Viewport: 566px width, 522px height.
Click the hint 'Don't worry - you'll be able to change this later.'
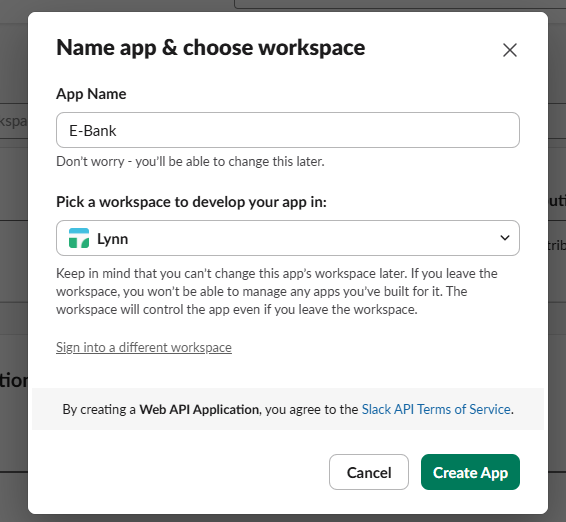click(190, 161)
